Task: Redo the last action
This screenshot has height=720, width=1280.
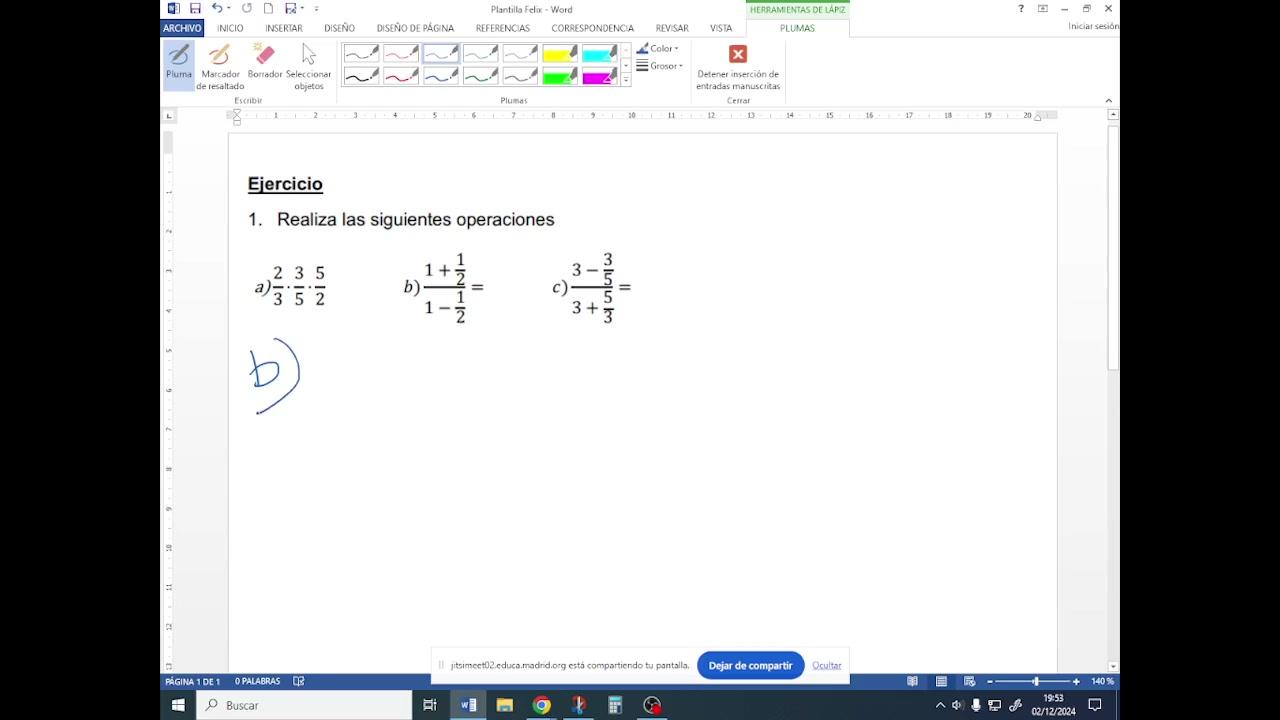Action: pos(247,9)
